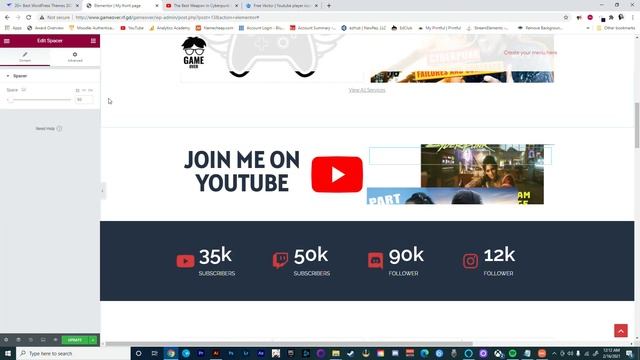This screenshot has width=640, height=360.
Task: Open the YouTube bookmark
Action: [132, 28]
